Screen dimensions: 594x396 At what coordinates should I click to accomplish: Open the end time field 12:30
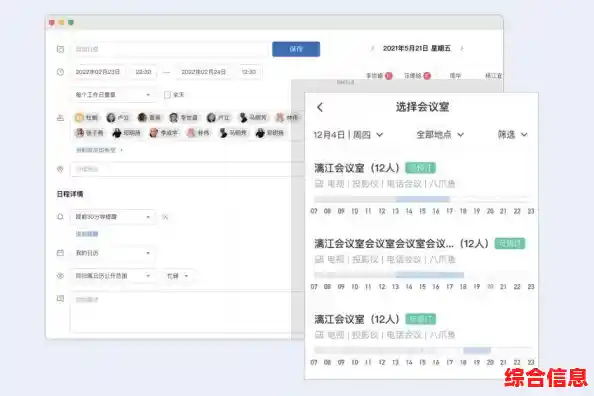click(x=249, y=72)
